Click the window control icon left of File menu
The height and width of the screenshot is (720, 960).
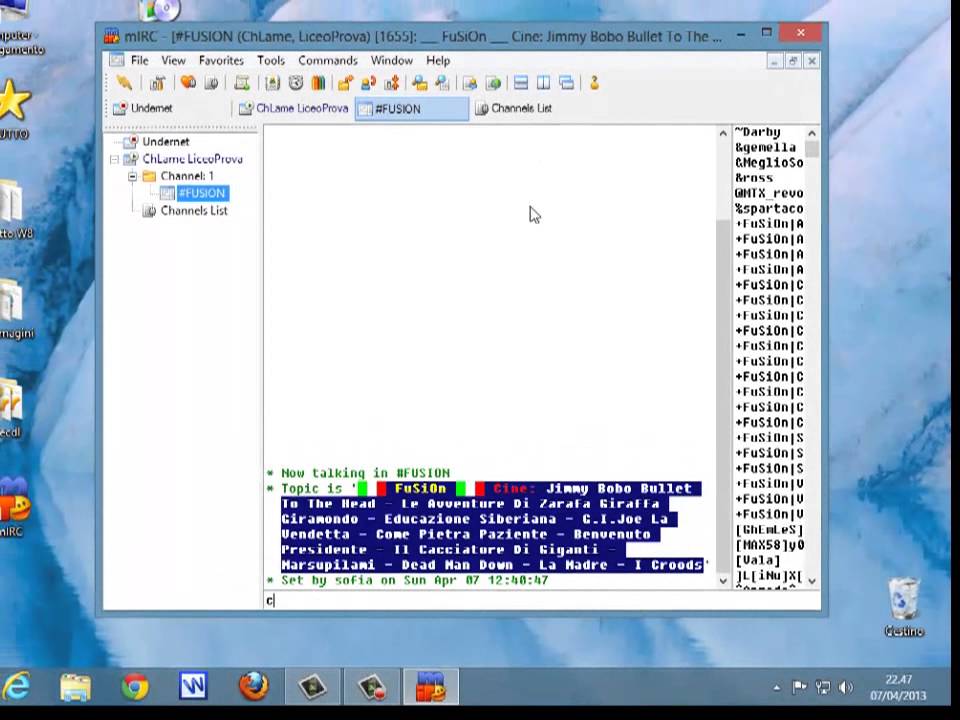[116, 60]
